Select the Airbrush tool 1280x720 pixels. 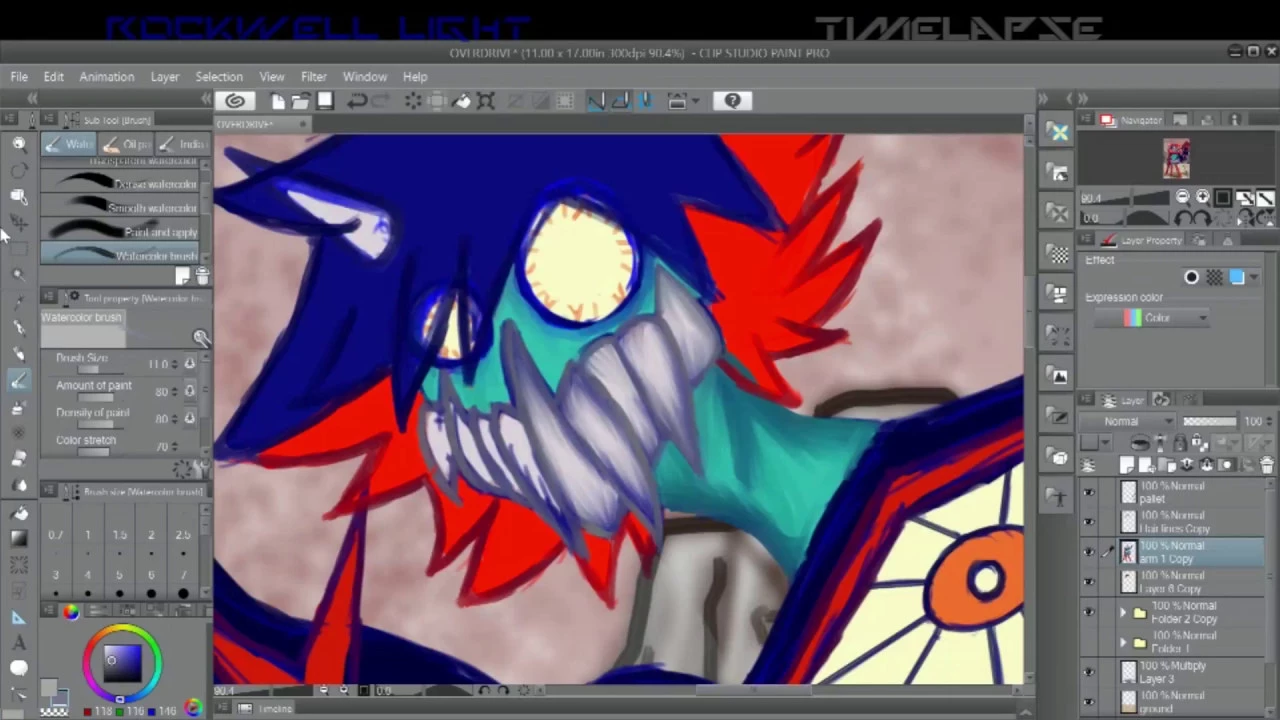click(18, 407)
